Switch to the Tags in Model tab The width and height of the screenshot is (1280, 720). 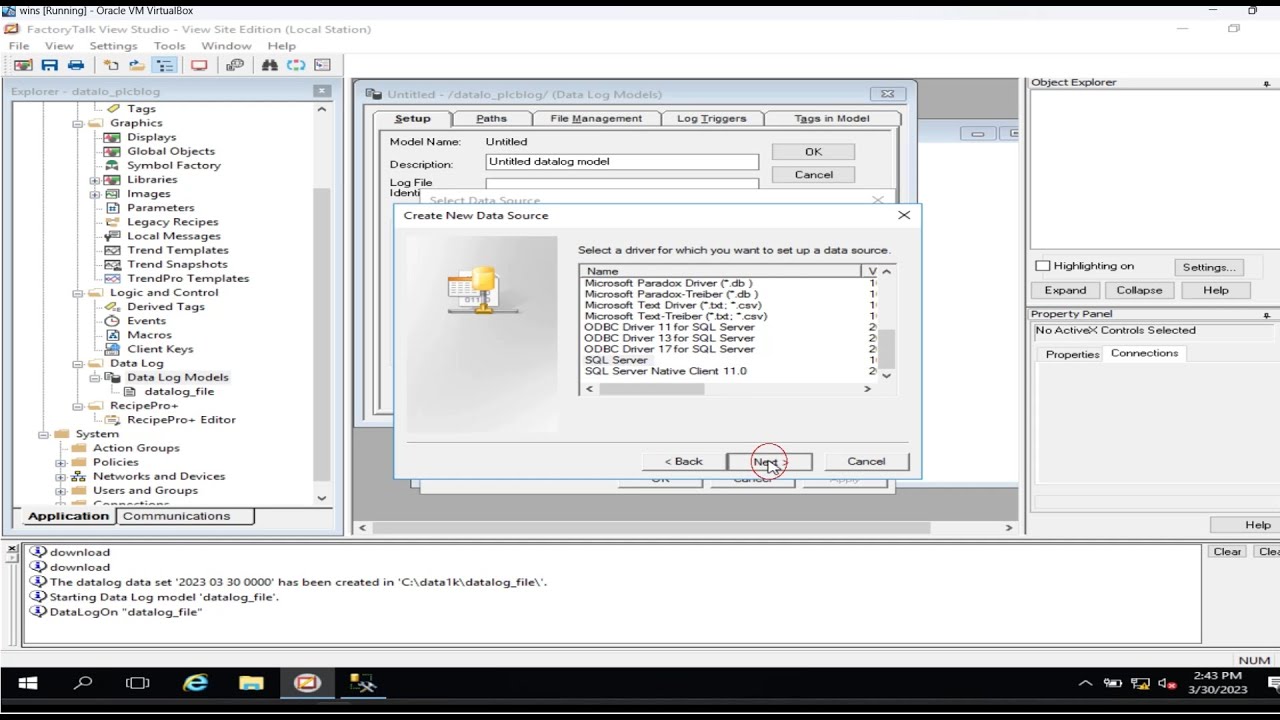(x=831, y=118)
